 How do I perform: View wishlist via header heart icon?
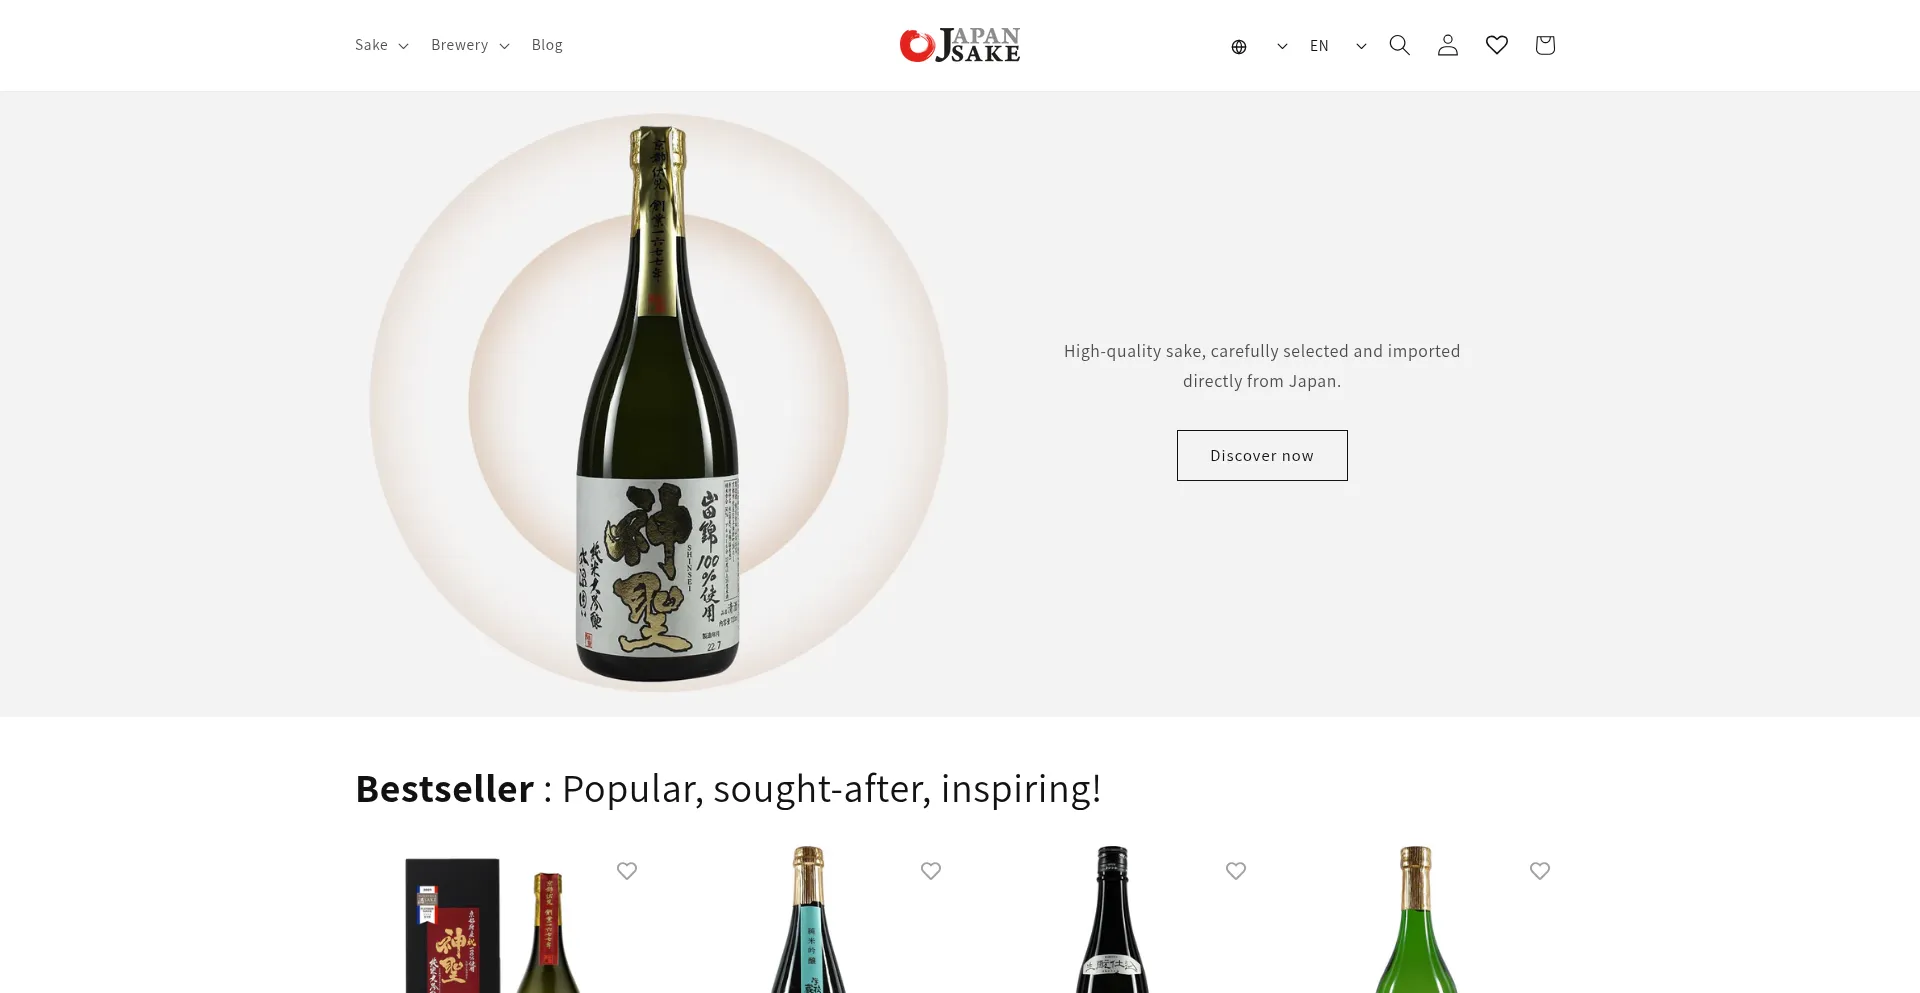tap(1496, 45)
